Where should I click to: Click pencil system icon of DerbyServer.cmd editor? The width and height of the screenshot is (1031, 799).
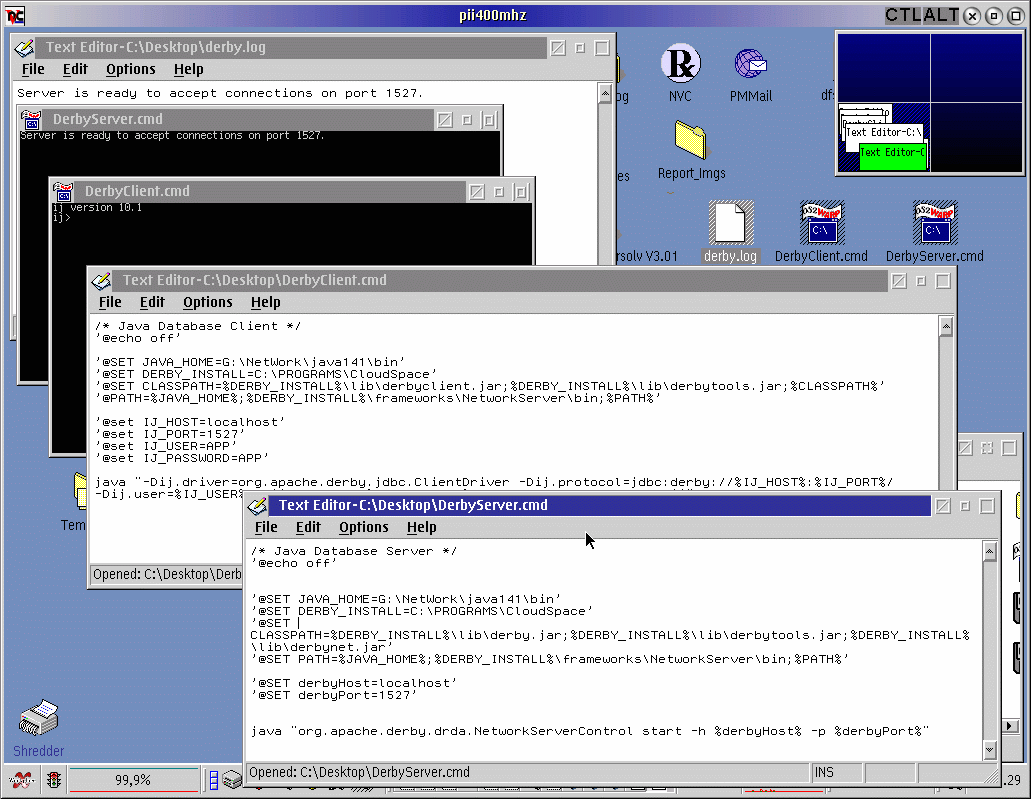tap(260, 505)
